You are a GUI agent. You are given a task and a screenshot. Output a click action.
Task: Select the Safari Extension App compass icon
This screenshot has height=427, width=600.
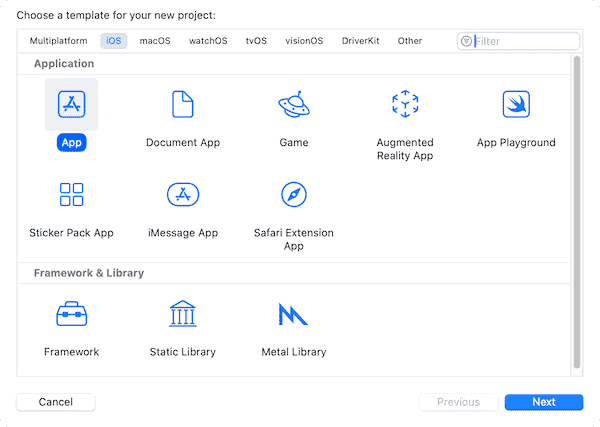(x=293, y=194)
